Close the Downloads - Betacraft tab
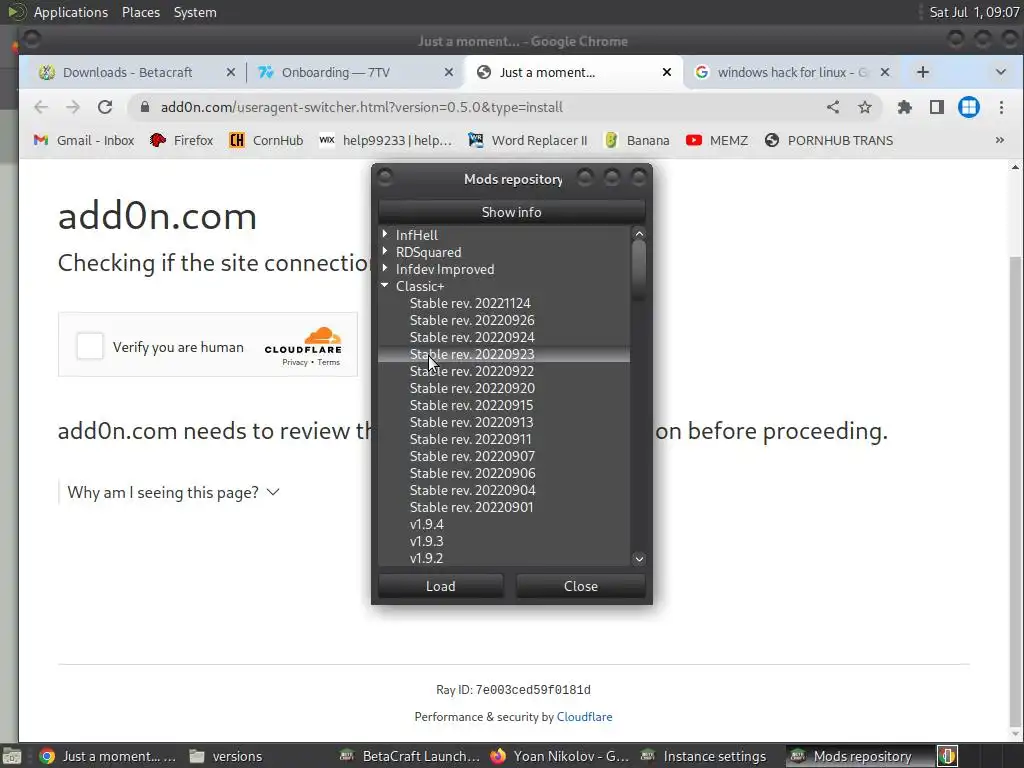This screenshot has width=1024, height=768. pos(231,72)
